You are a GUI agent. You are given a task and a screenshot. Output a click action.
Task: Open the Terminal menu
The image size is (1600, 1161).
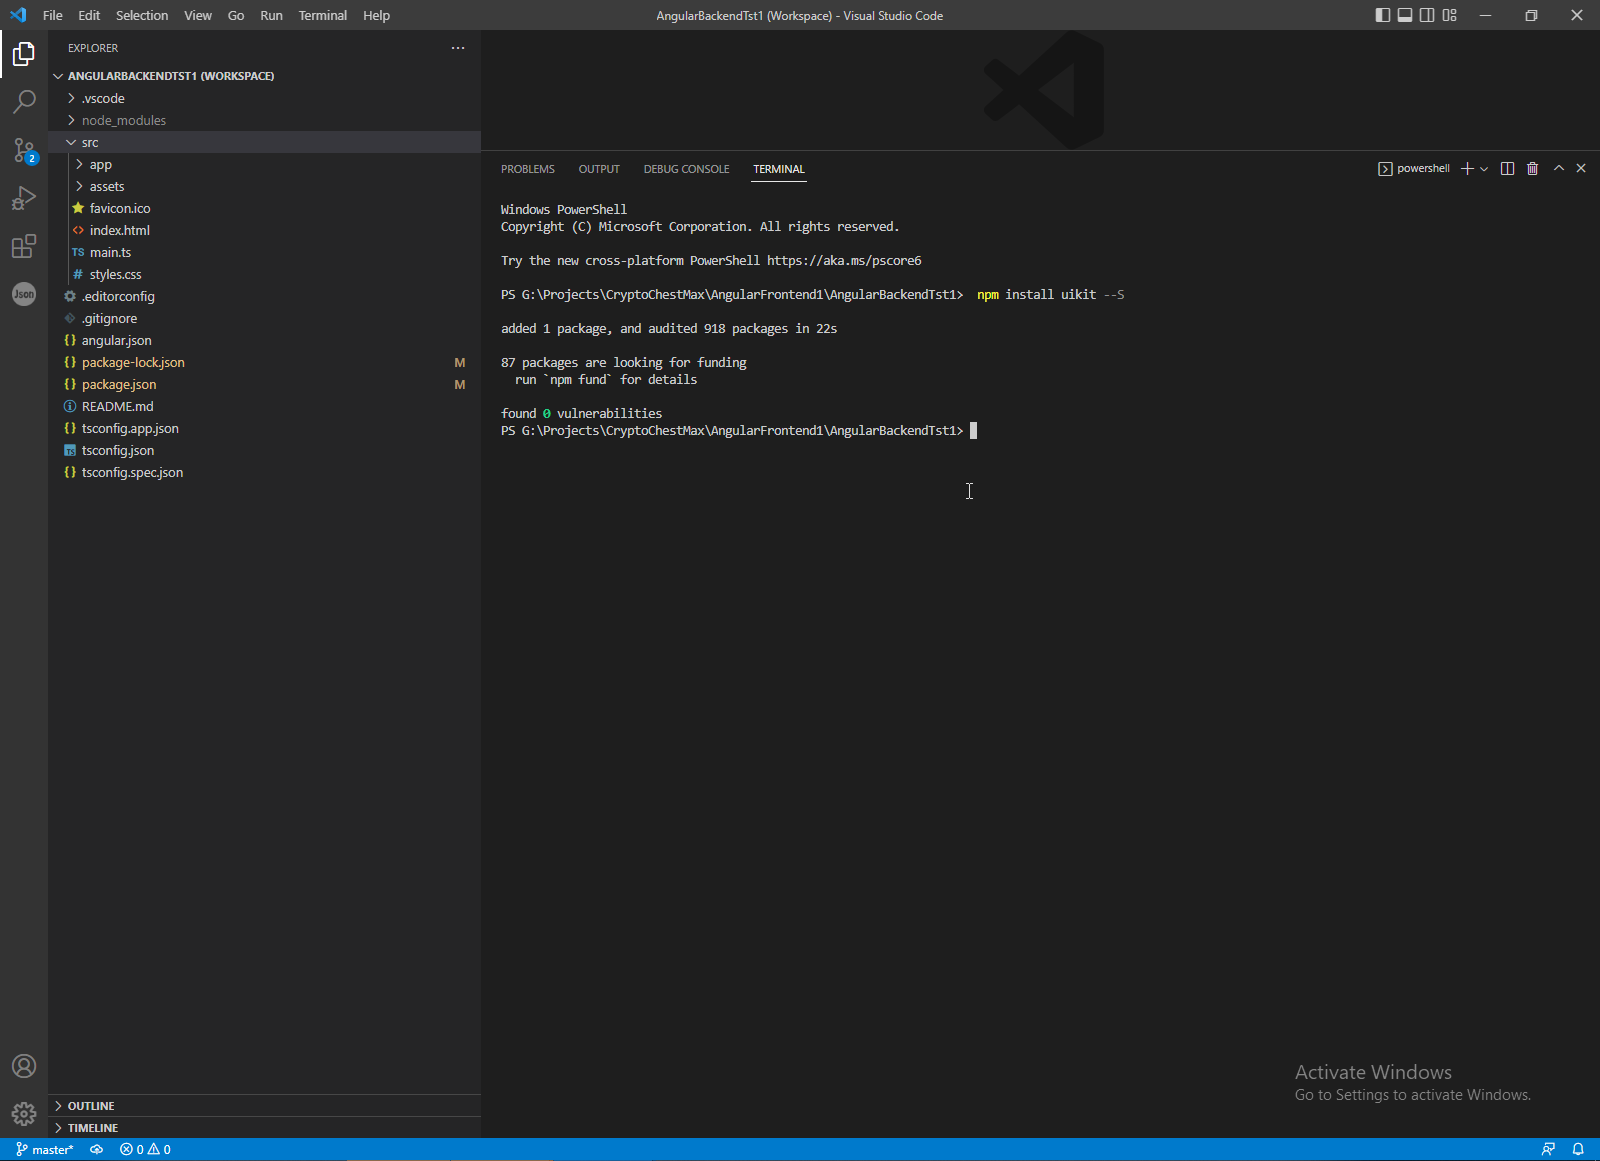[x=323, y=15]
